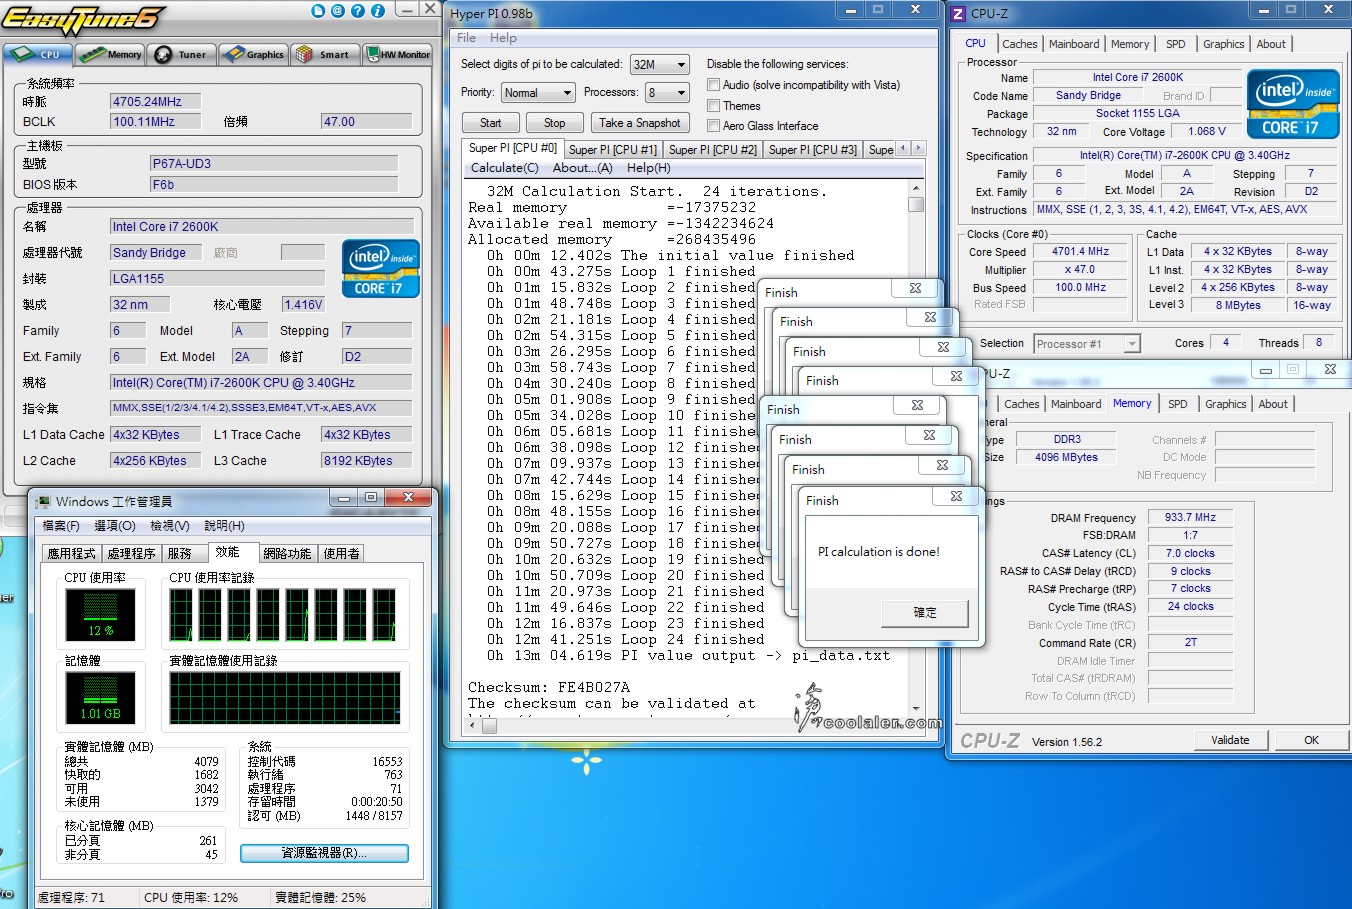Select the Super PI [CPU #3] tab

813,149
